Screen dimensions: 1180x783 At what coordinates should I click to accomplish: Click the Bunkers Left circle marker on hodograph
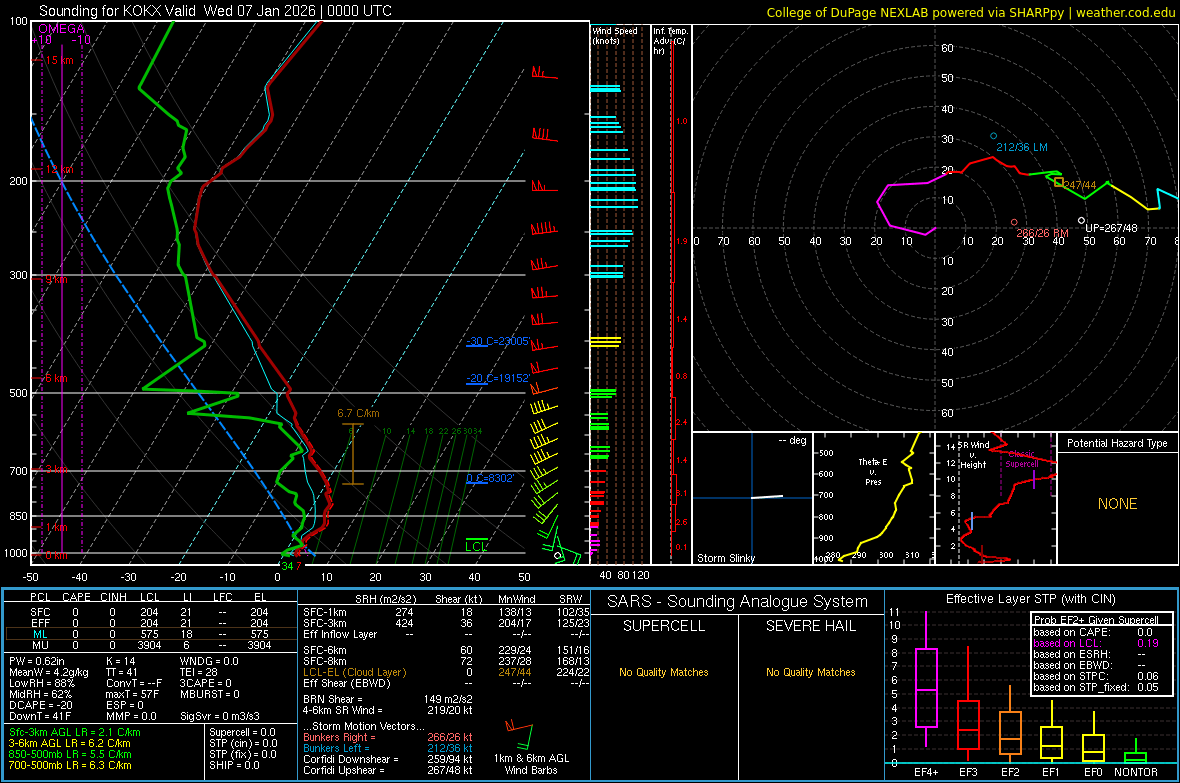click(x=993, y=136)
